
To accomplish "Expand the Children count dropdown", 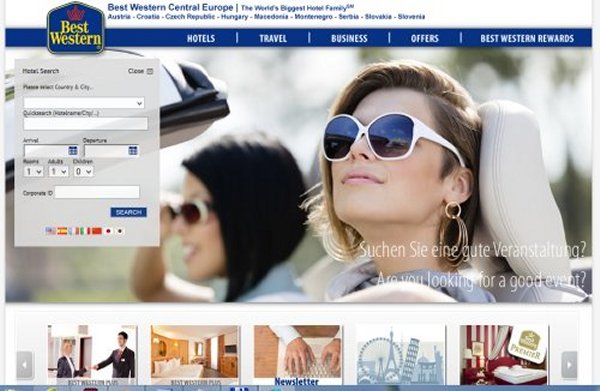I will [83, 171].
